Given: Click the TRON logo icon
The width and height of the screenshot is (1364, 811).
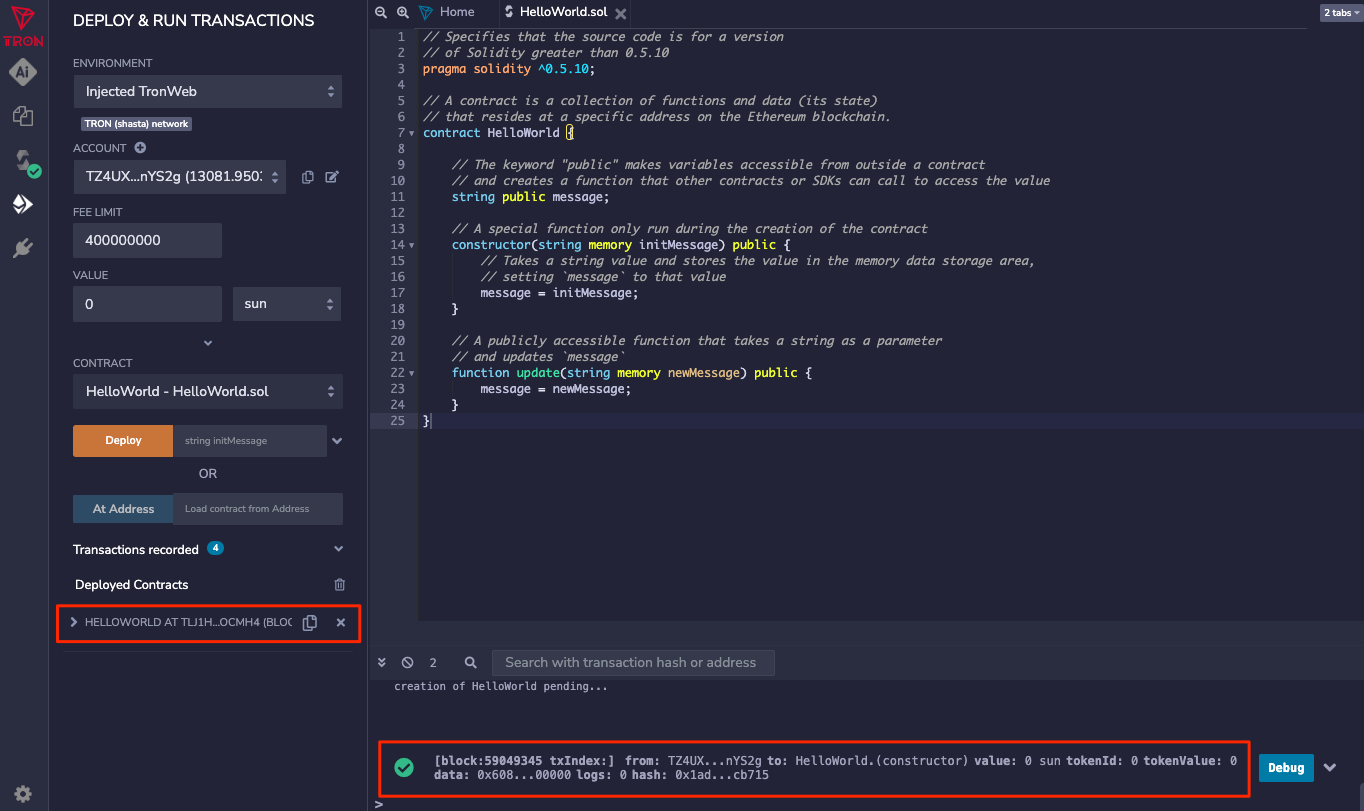Looking at the screenshot, I should pyautogui.click(x=23, y=25).
